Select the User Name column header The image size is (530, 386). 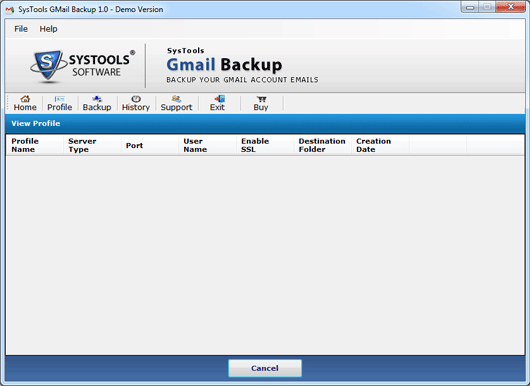[208, 145]
